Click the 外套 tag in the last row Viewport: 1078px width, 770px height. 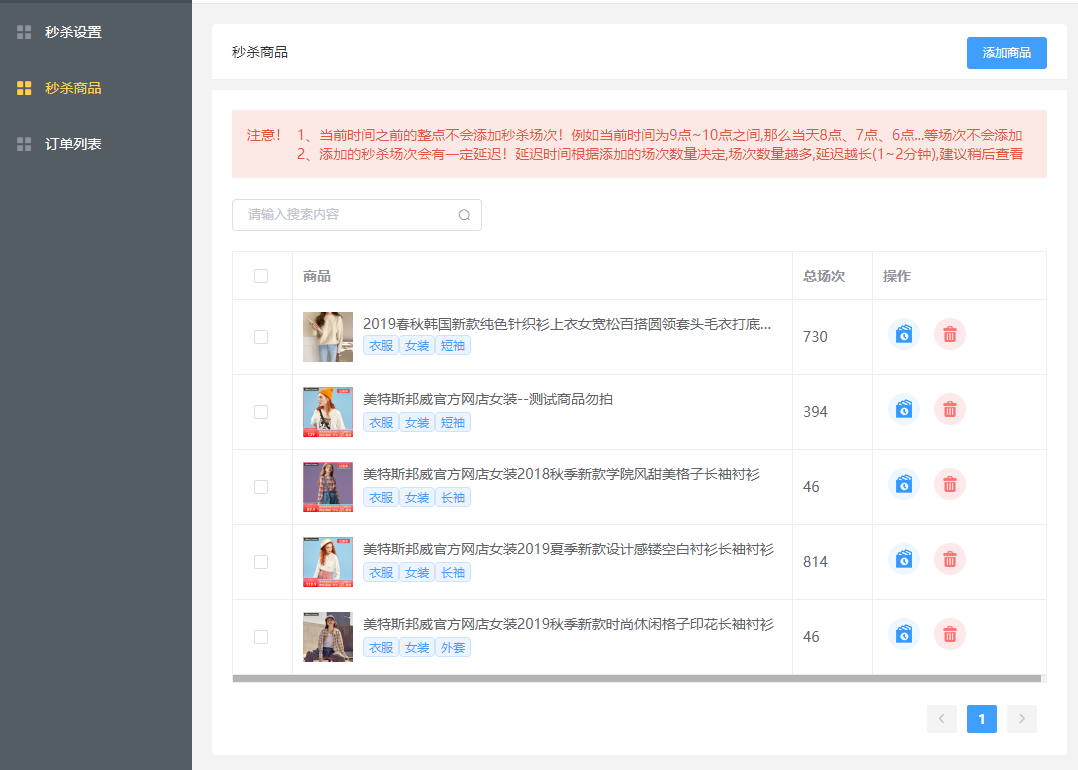(x=453, y=648)
